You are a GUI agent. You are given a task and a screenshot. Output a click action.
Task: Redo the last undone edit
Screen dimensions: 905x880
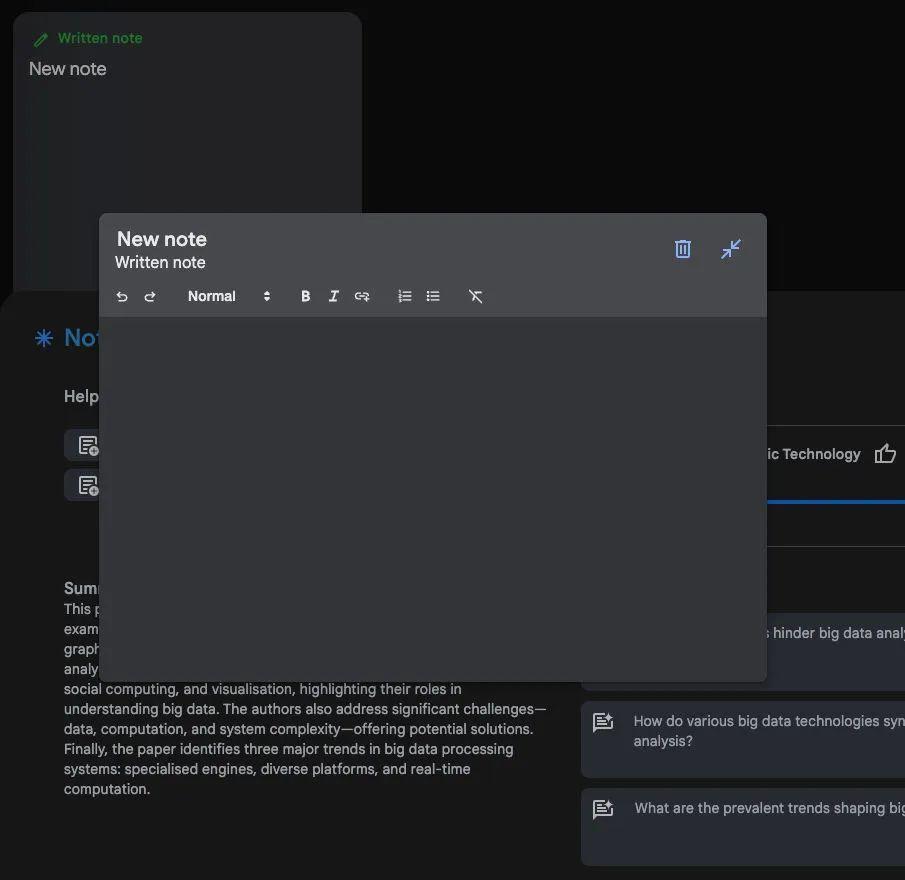coord(150,296)
